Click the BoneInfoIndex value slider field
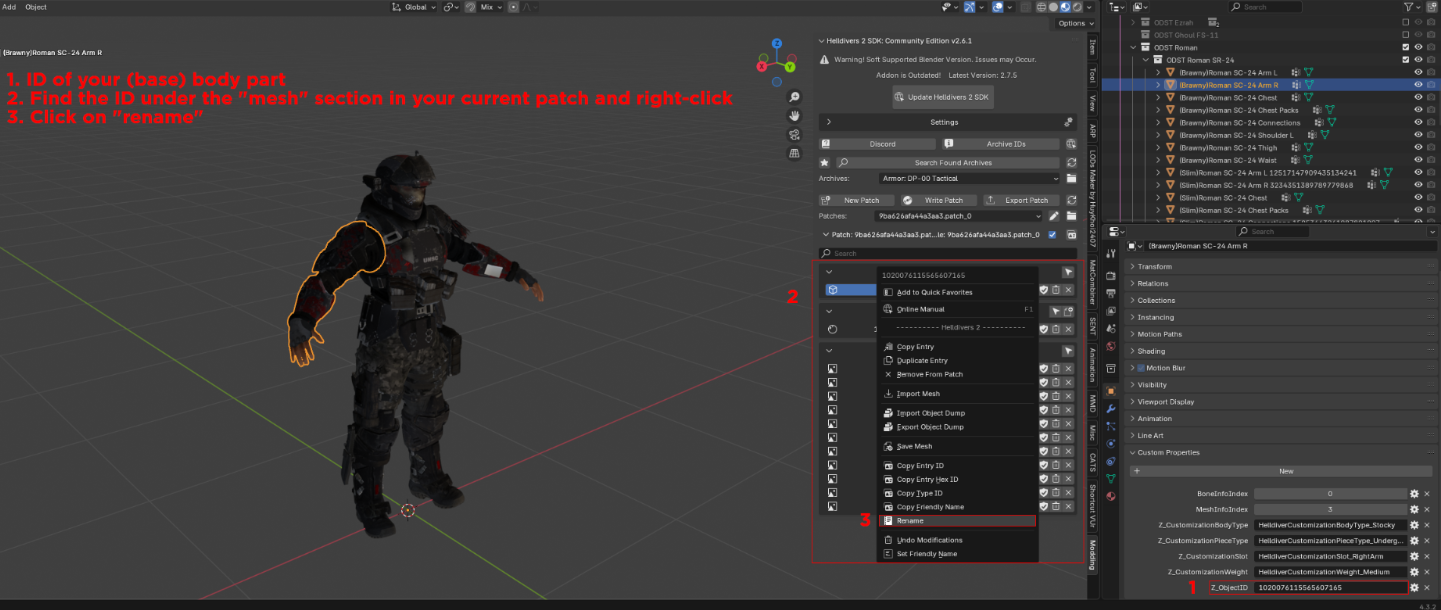 (x=1330, y=493)
